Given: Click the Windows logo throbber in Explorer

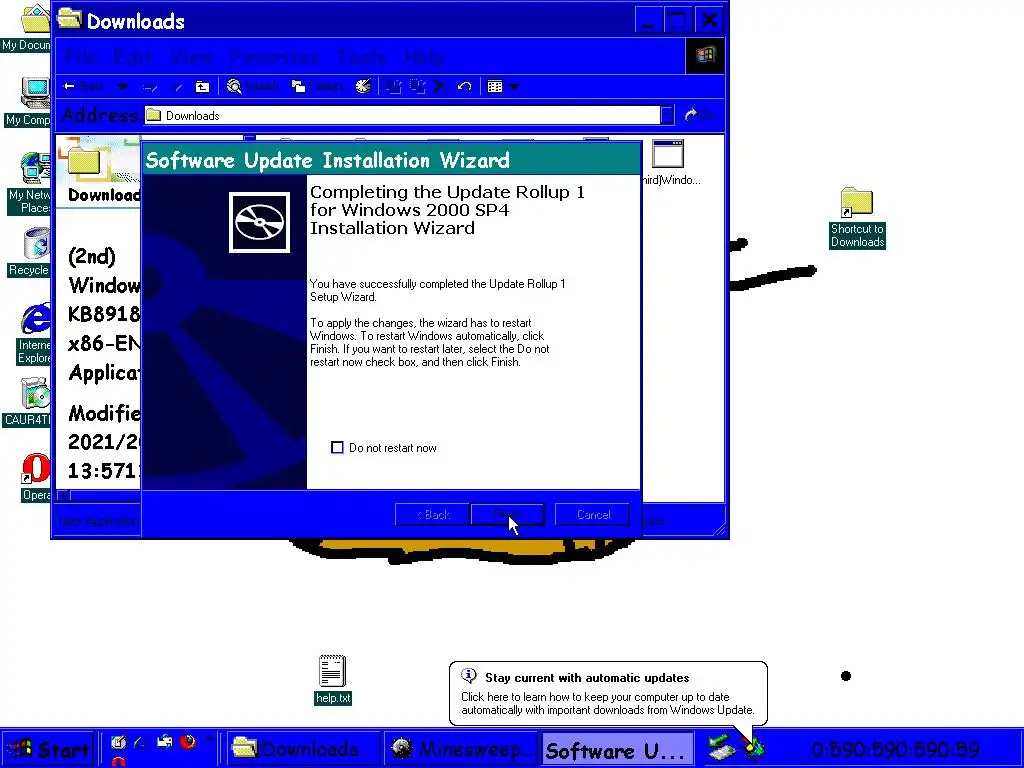Looking at the screenshot, I should pos(705,56).
